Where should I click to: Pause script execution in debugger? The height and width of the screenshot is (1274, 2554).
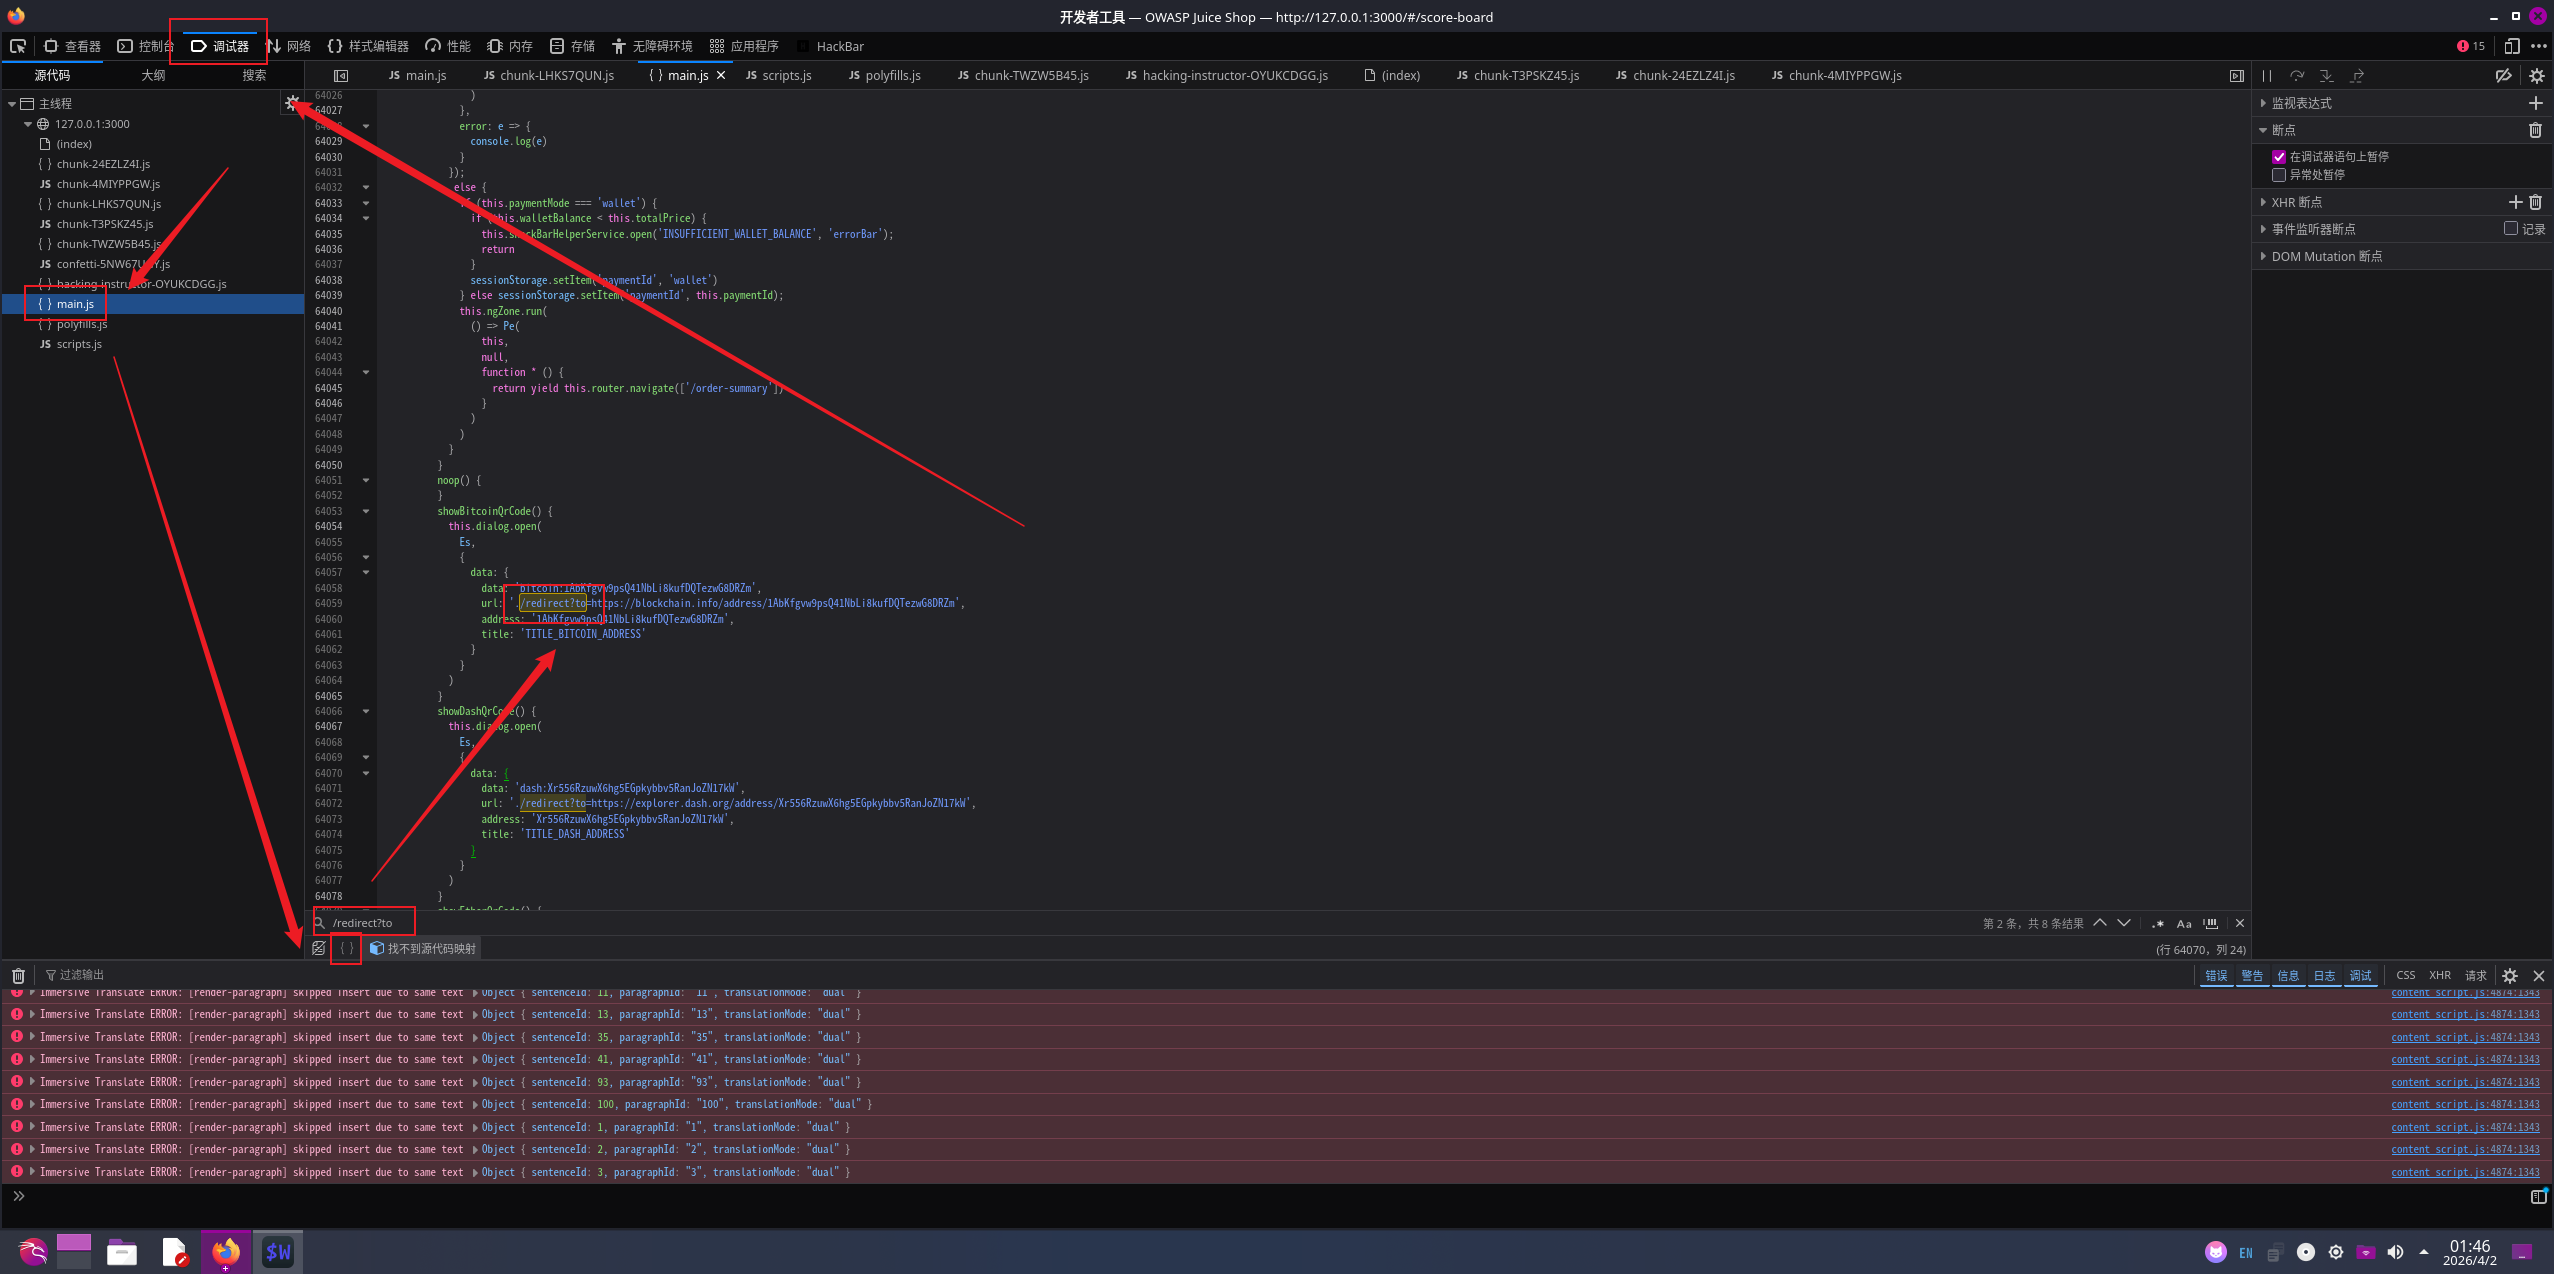coord(2267,76)
